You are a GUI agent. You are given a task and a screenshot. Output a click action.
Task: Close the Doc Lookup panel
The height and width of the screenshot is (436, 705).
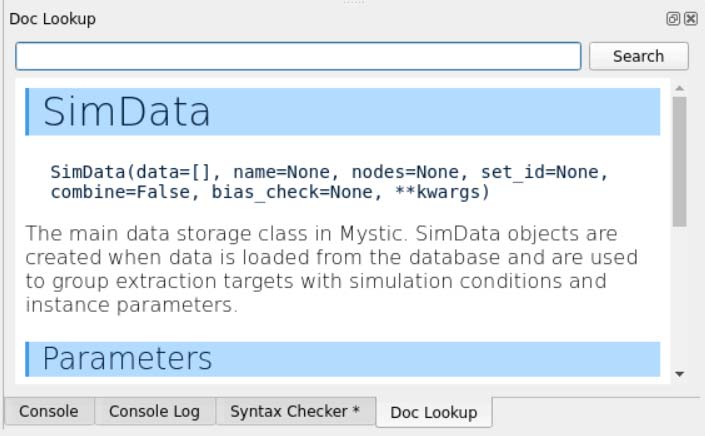tap(689, 19)
